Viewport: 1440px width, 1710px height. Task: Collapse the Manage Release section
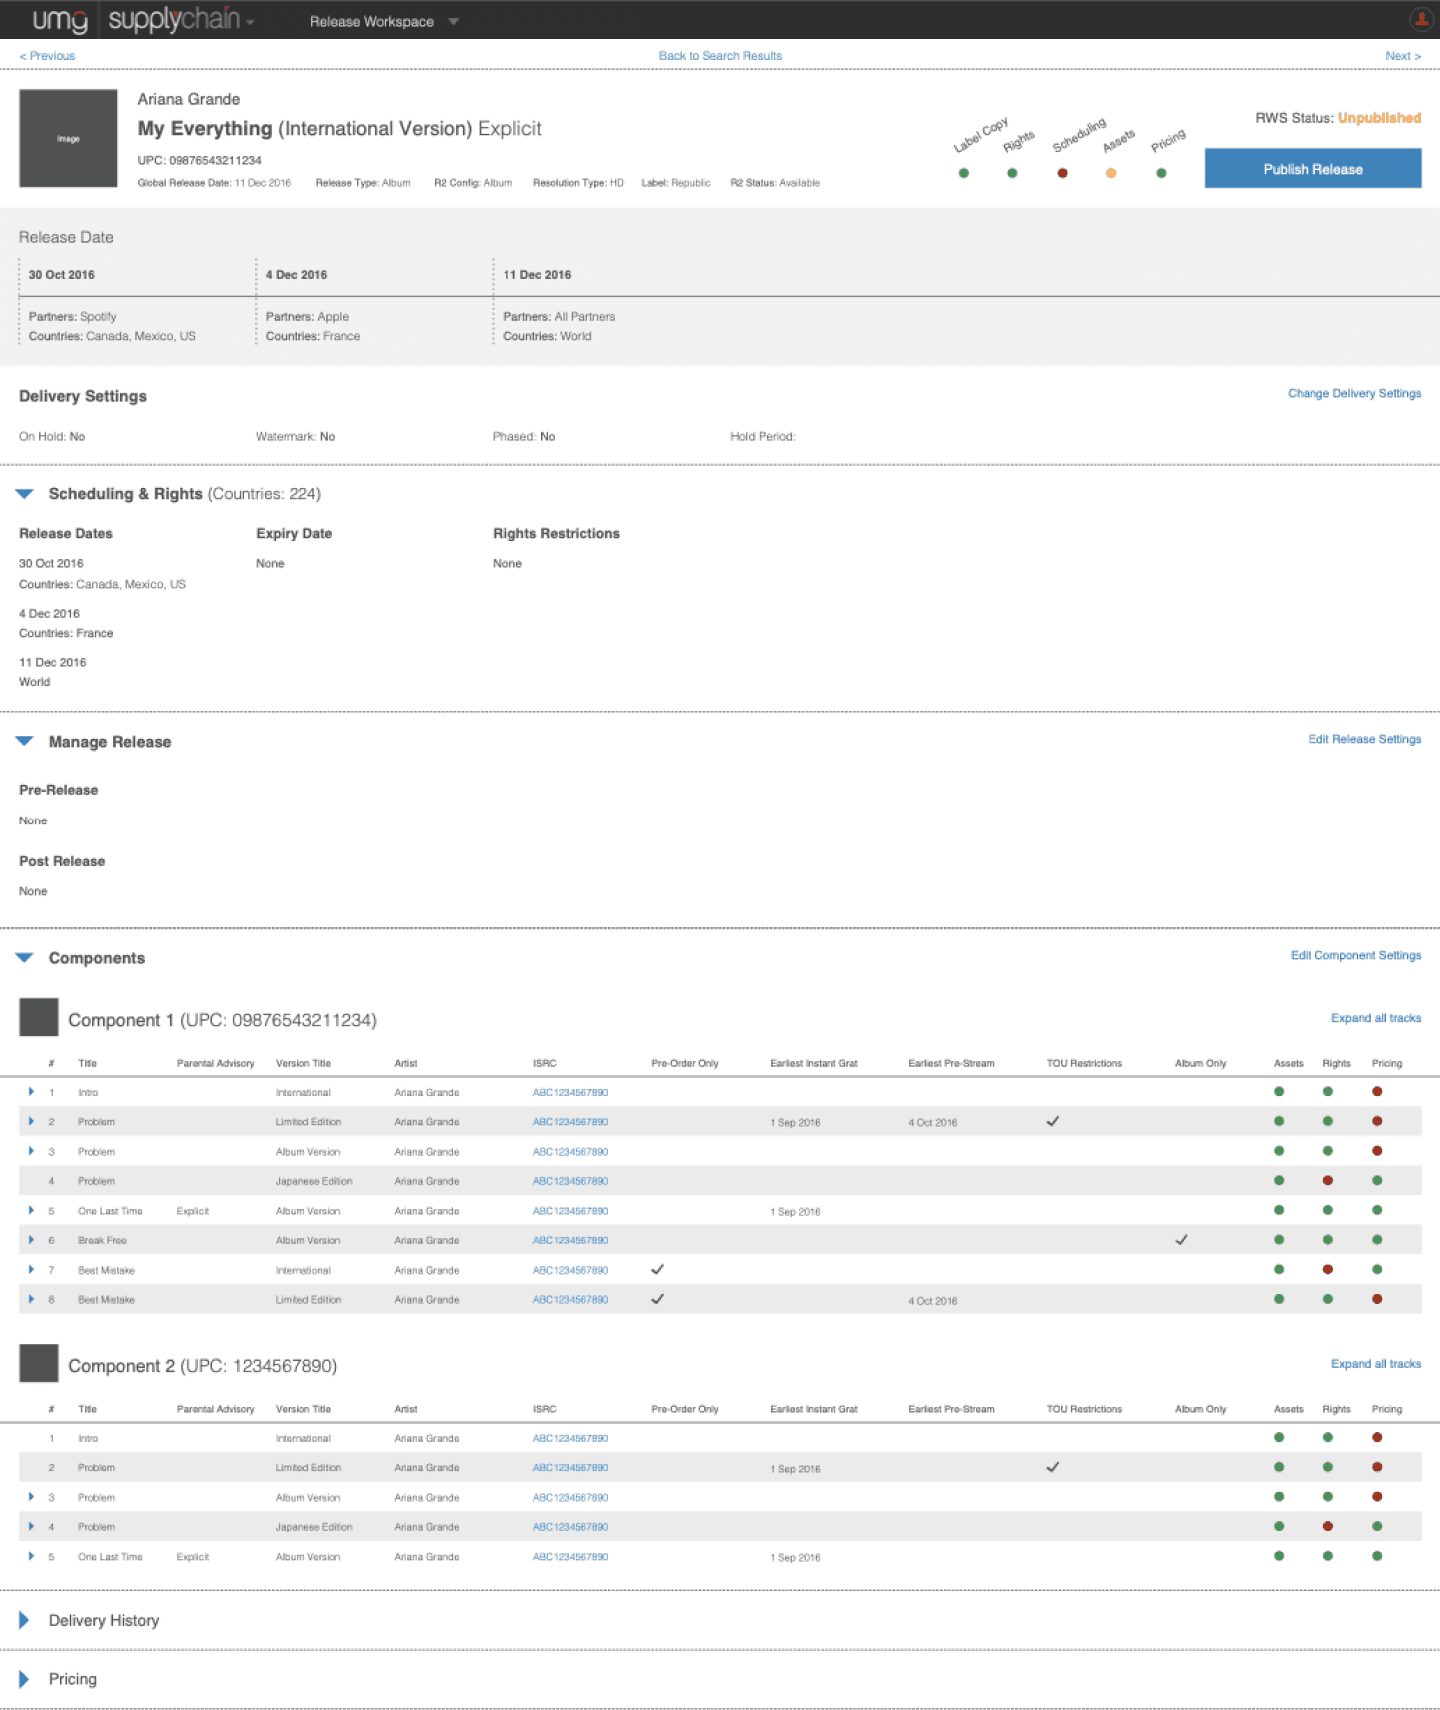[x=25, y=742]
